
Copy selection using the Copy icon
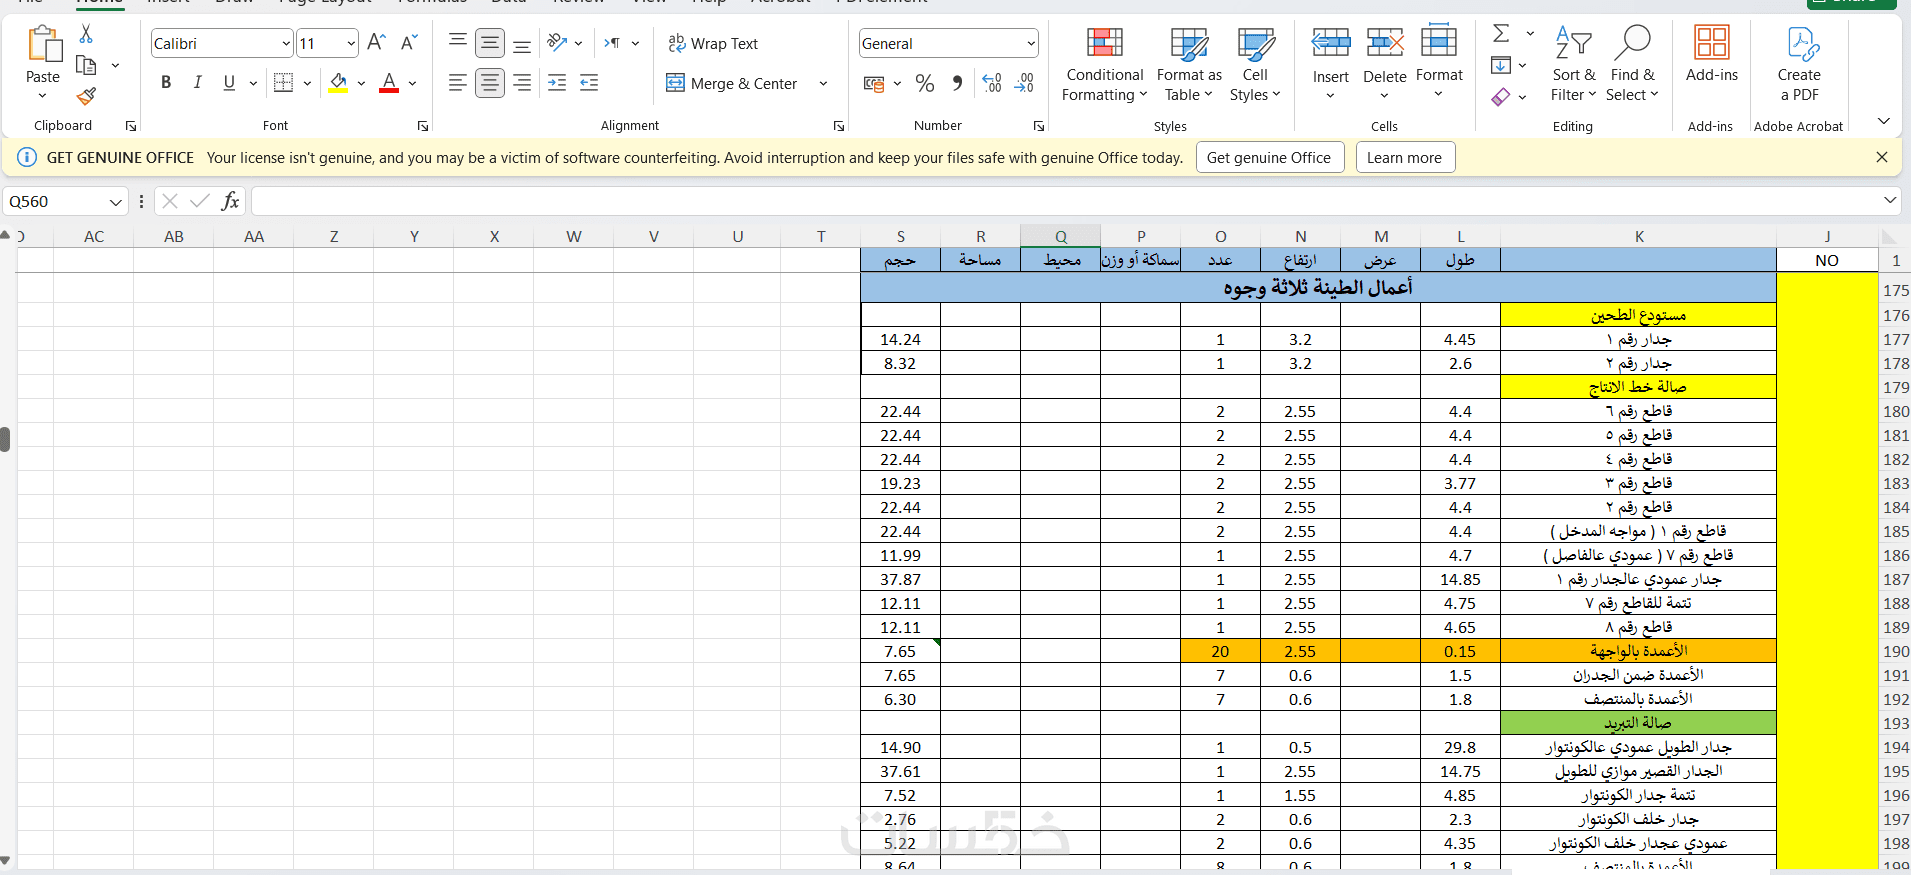pyautogui.click(x=86, y=66)
